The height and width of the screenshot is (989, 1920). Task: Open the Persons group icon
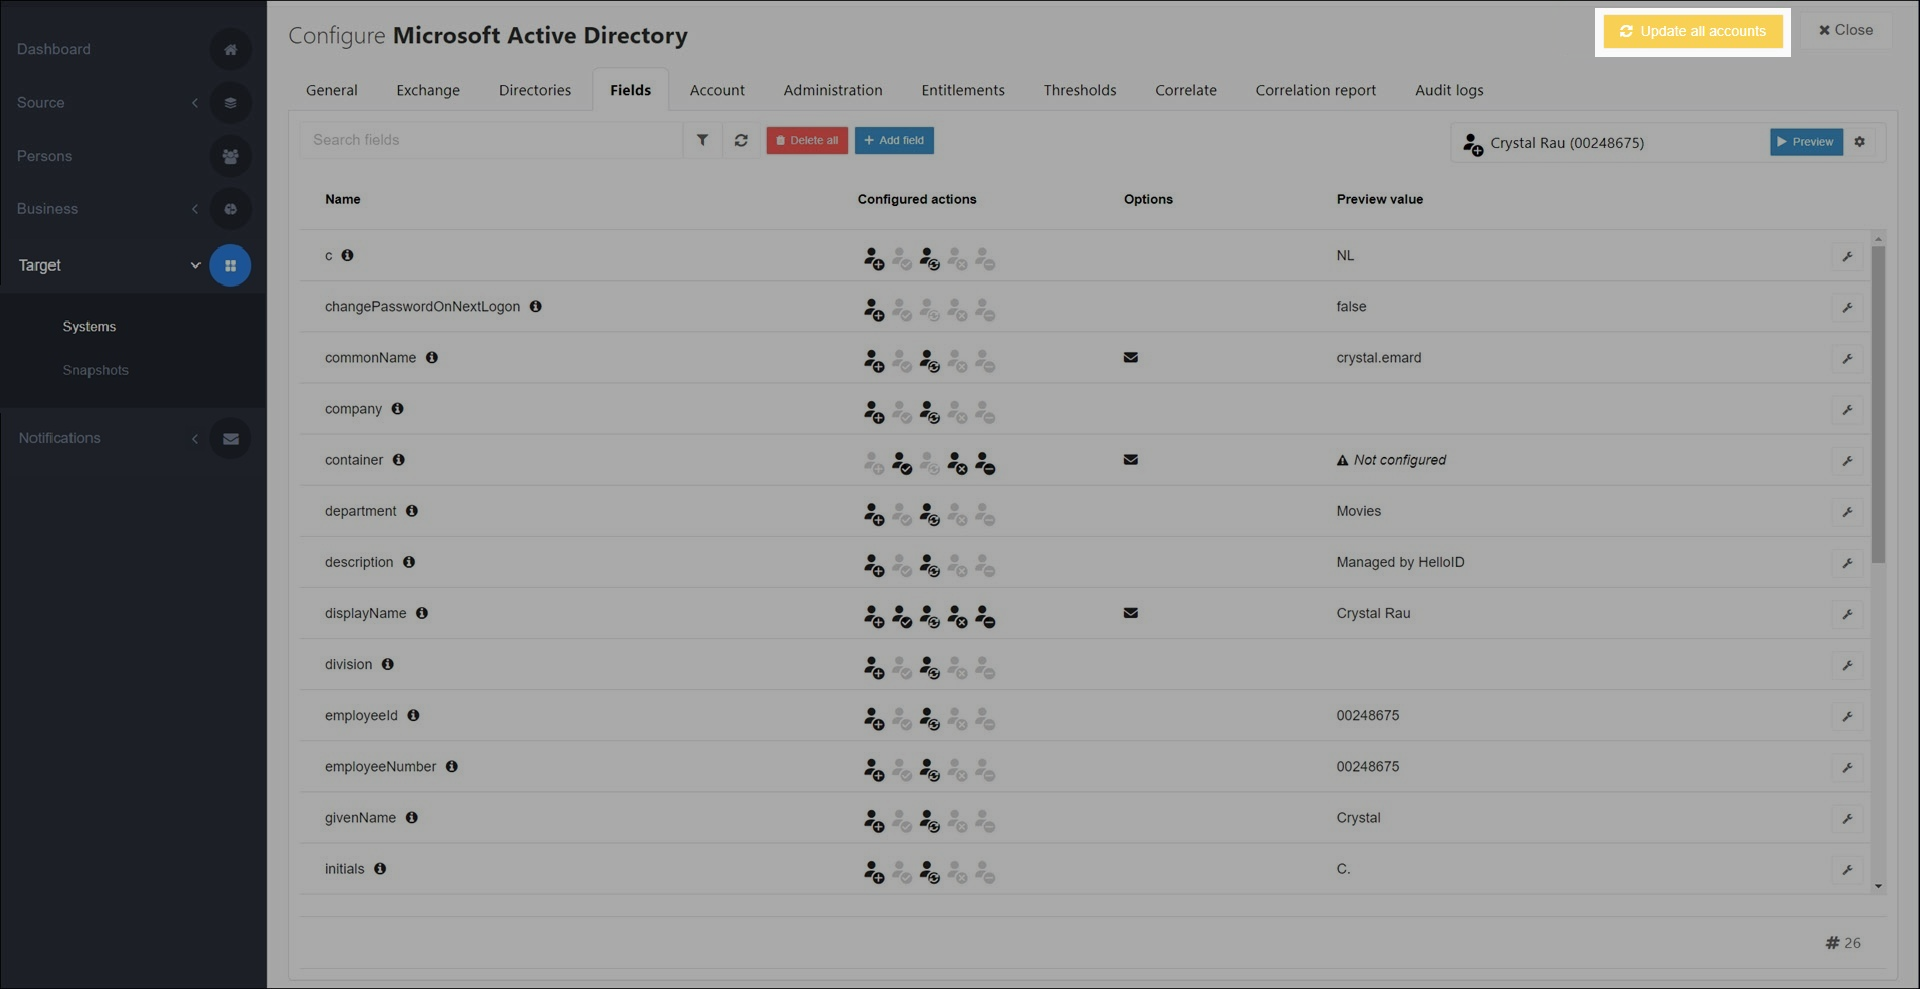pyautogui.click(x=230, y=156)
